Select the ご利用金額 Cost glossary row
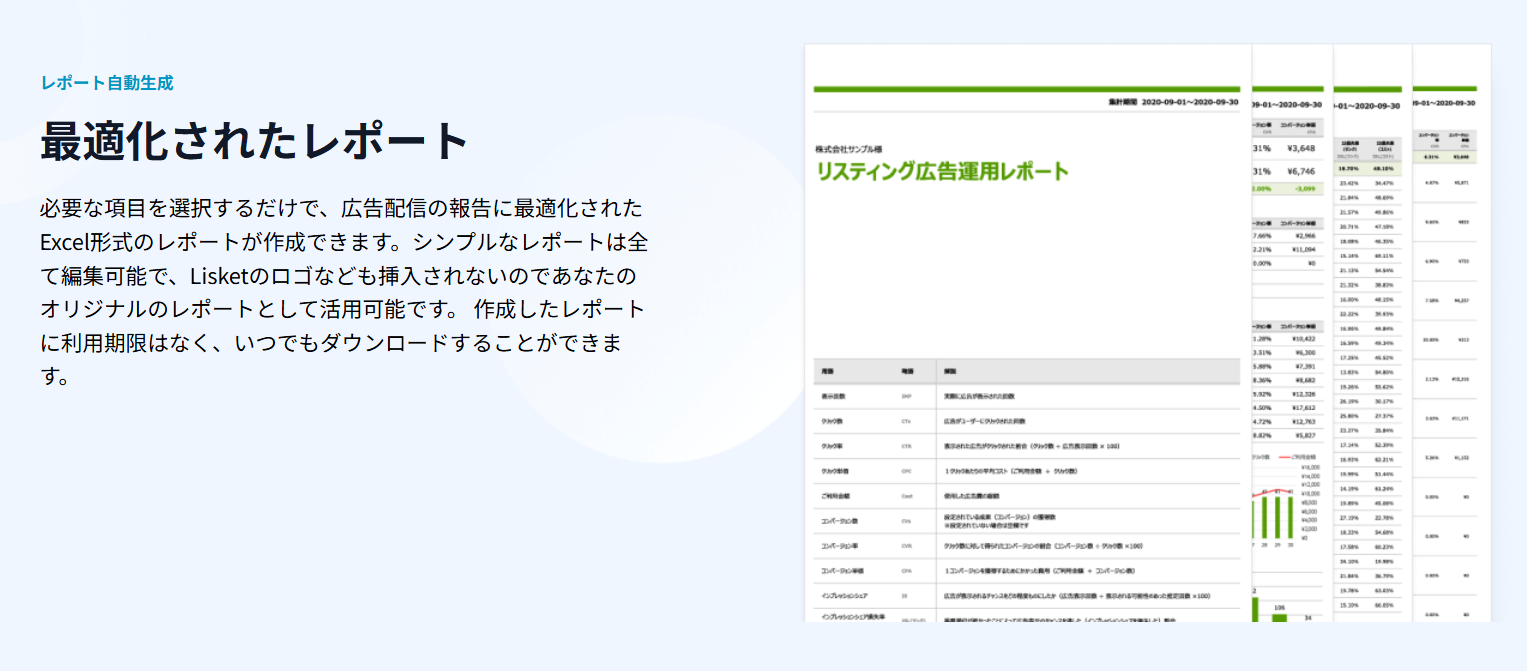 coord(1027,496)
